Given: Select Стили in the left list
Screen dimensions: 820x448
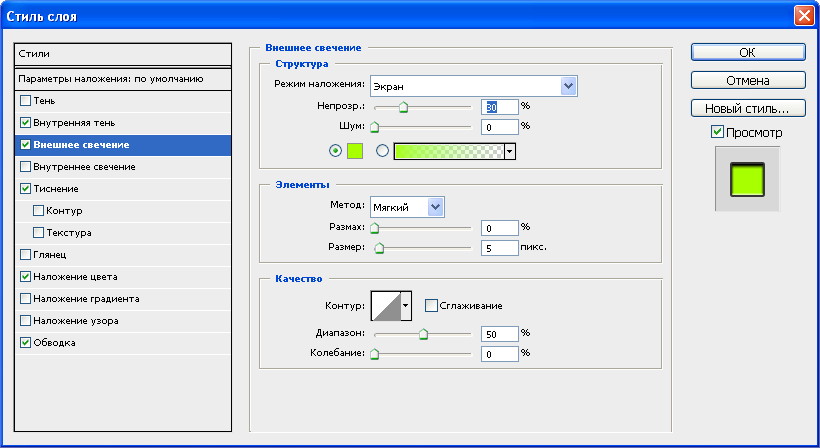Looking at the screenshot, I should (123, 54).
